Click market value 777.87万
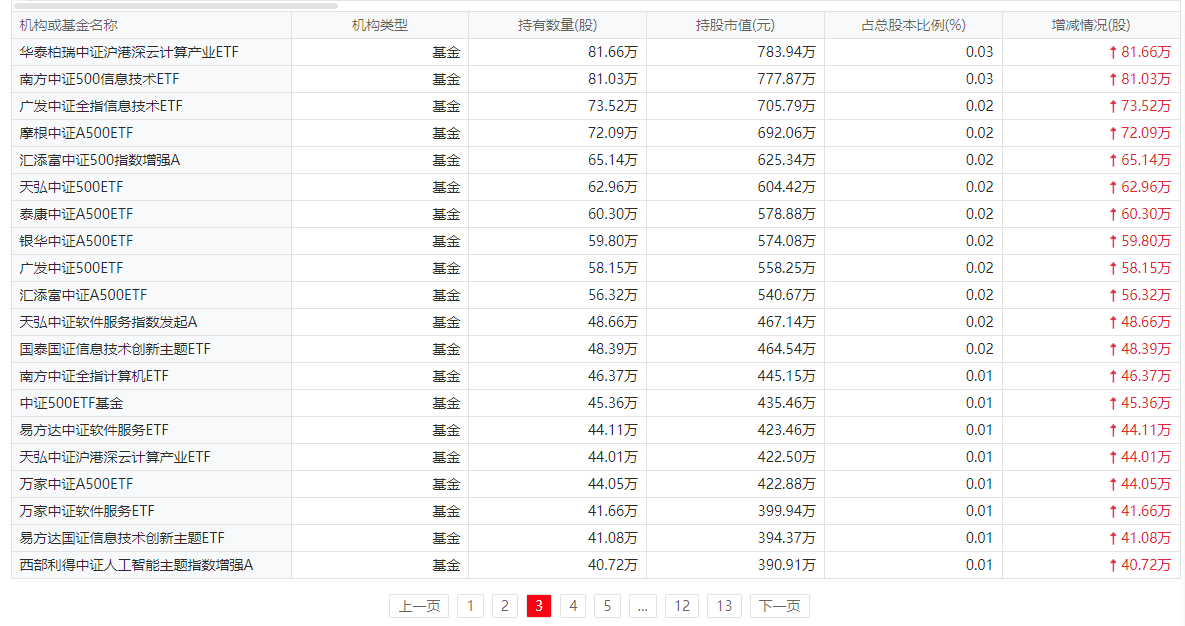The height and width of the screenshot is (626, 1185). 786,79
